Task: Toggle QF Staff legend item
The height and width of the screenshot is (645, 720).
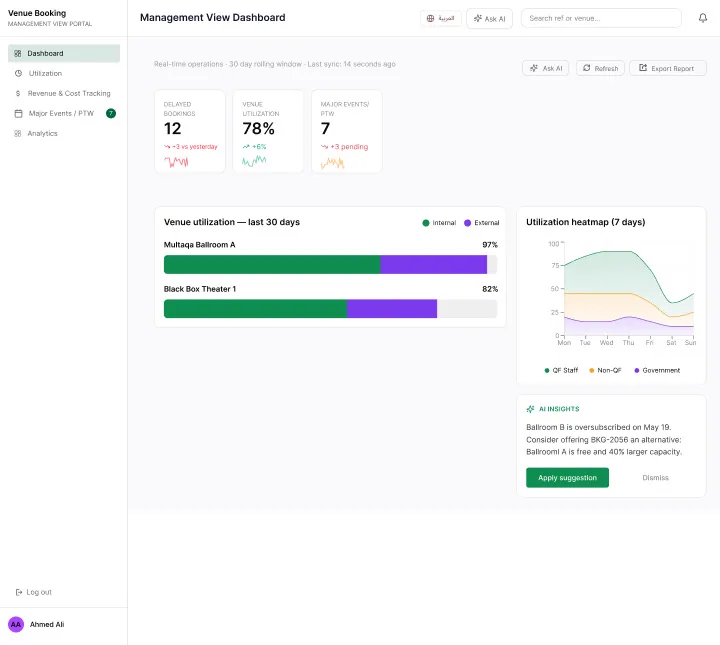Action: tap(561, 370)
